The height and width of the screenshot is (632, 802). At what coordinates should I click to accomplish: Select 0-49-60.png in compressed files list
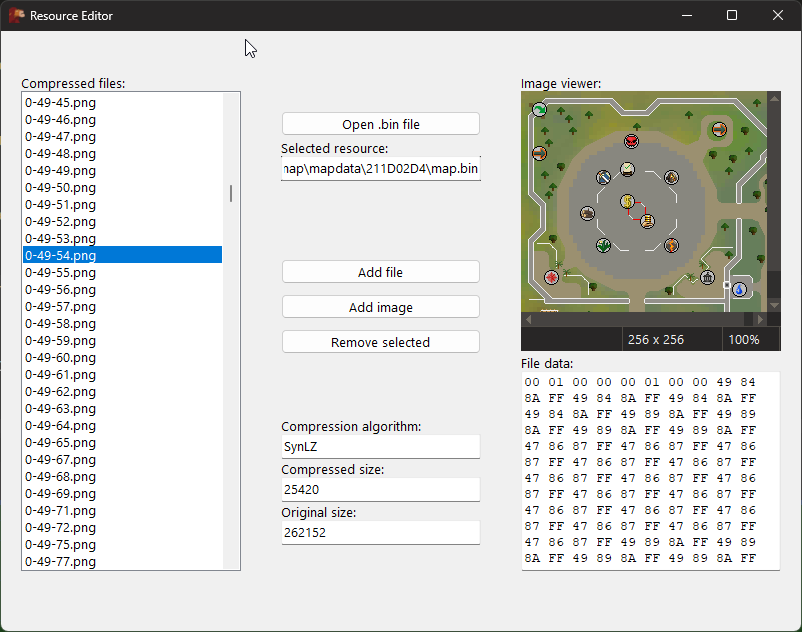click(61, 357)
